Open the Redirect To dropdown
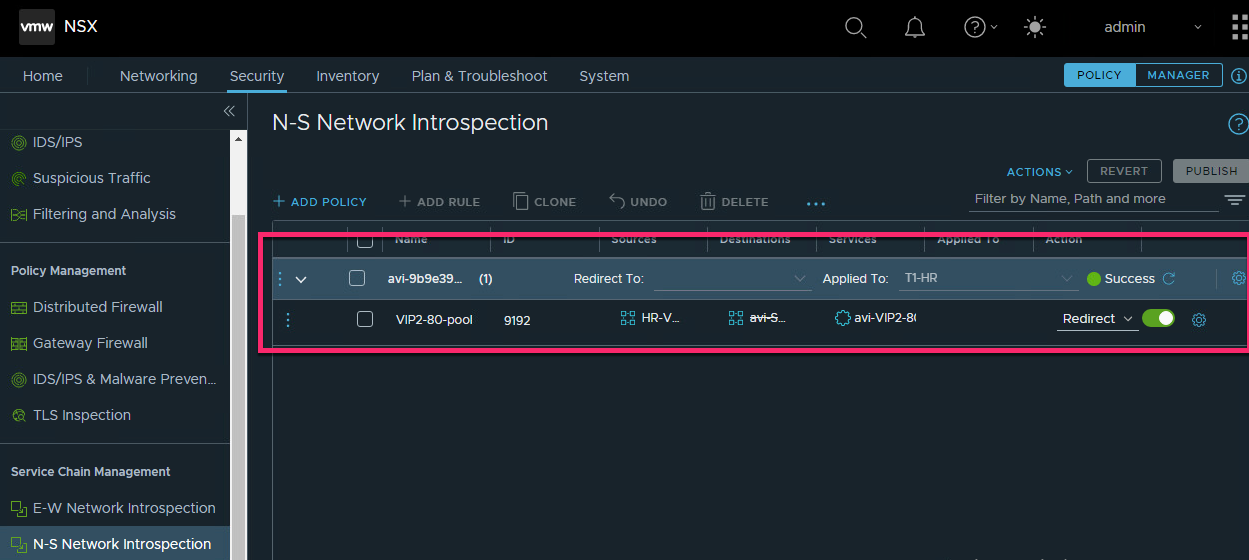The width and height of the screenshot is (1249, 560). coord(732,279)
